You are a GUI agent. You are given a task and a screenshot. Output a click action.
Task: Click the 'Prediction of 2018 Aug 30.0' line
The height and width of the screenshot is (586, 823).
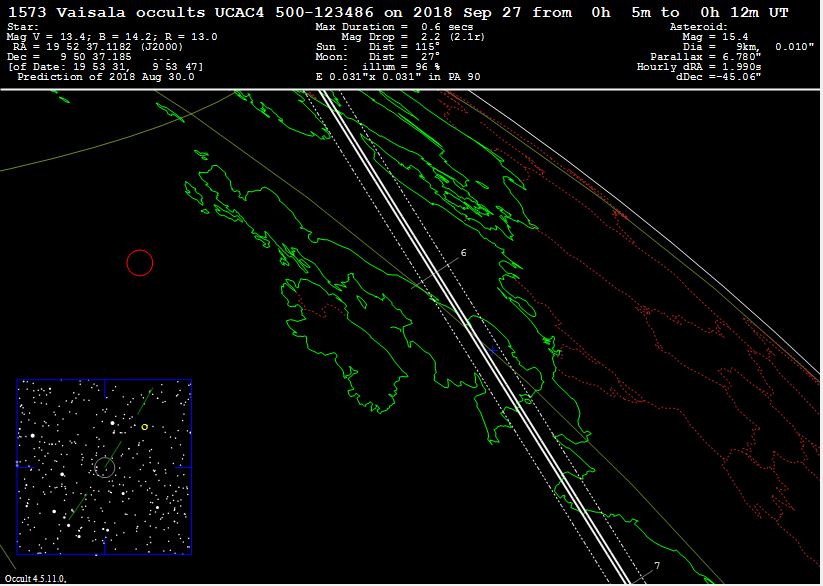click(105, 77)
